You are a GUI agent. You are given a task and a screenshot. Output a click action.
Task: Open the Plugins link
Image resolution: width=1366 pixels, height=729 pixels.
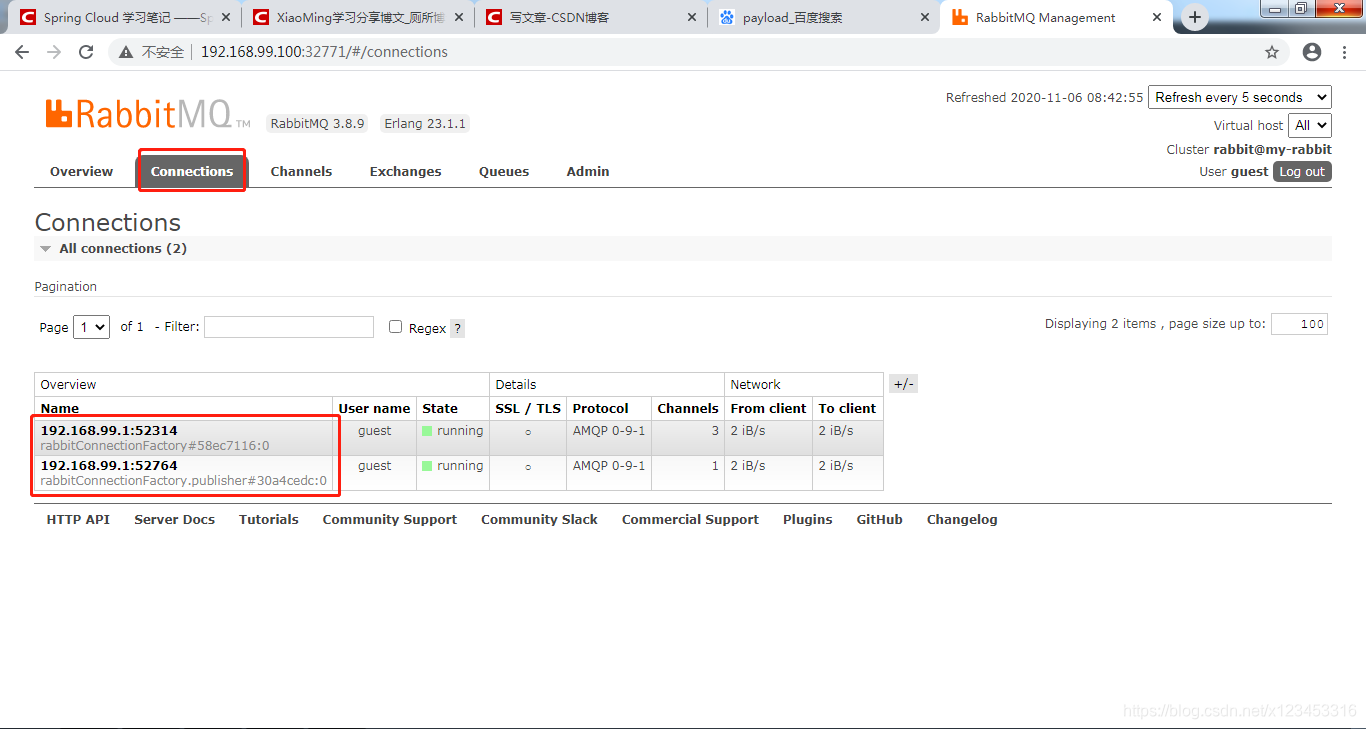tap(808, 519)
